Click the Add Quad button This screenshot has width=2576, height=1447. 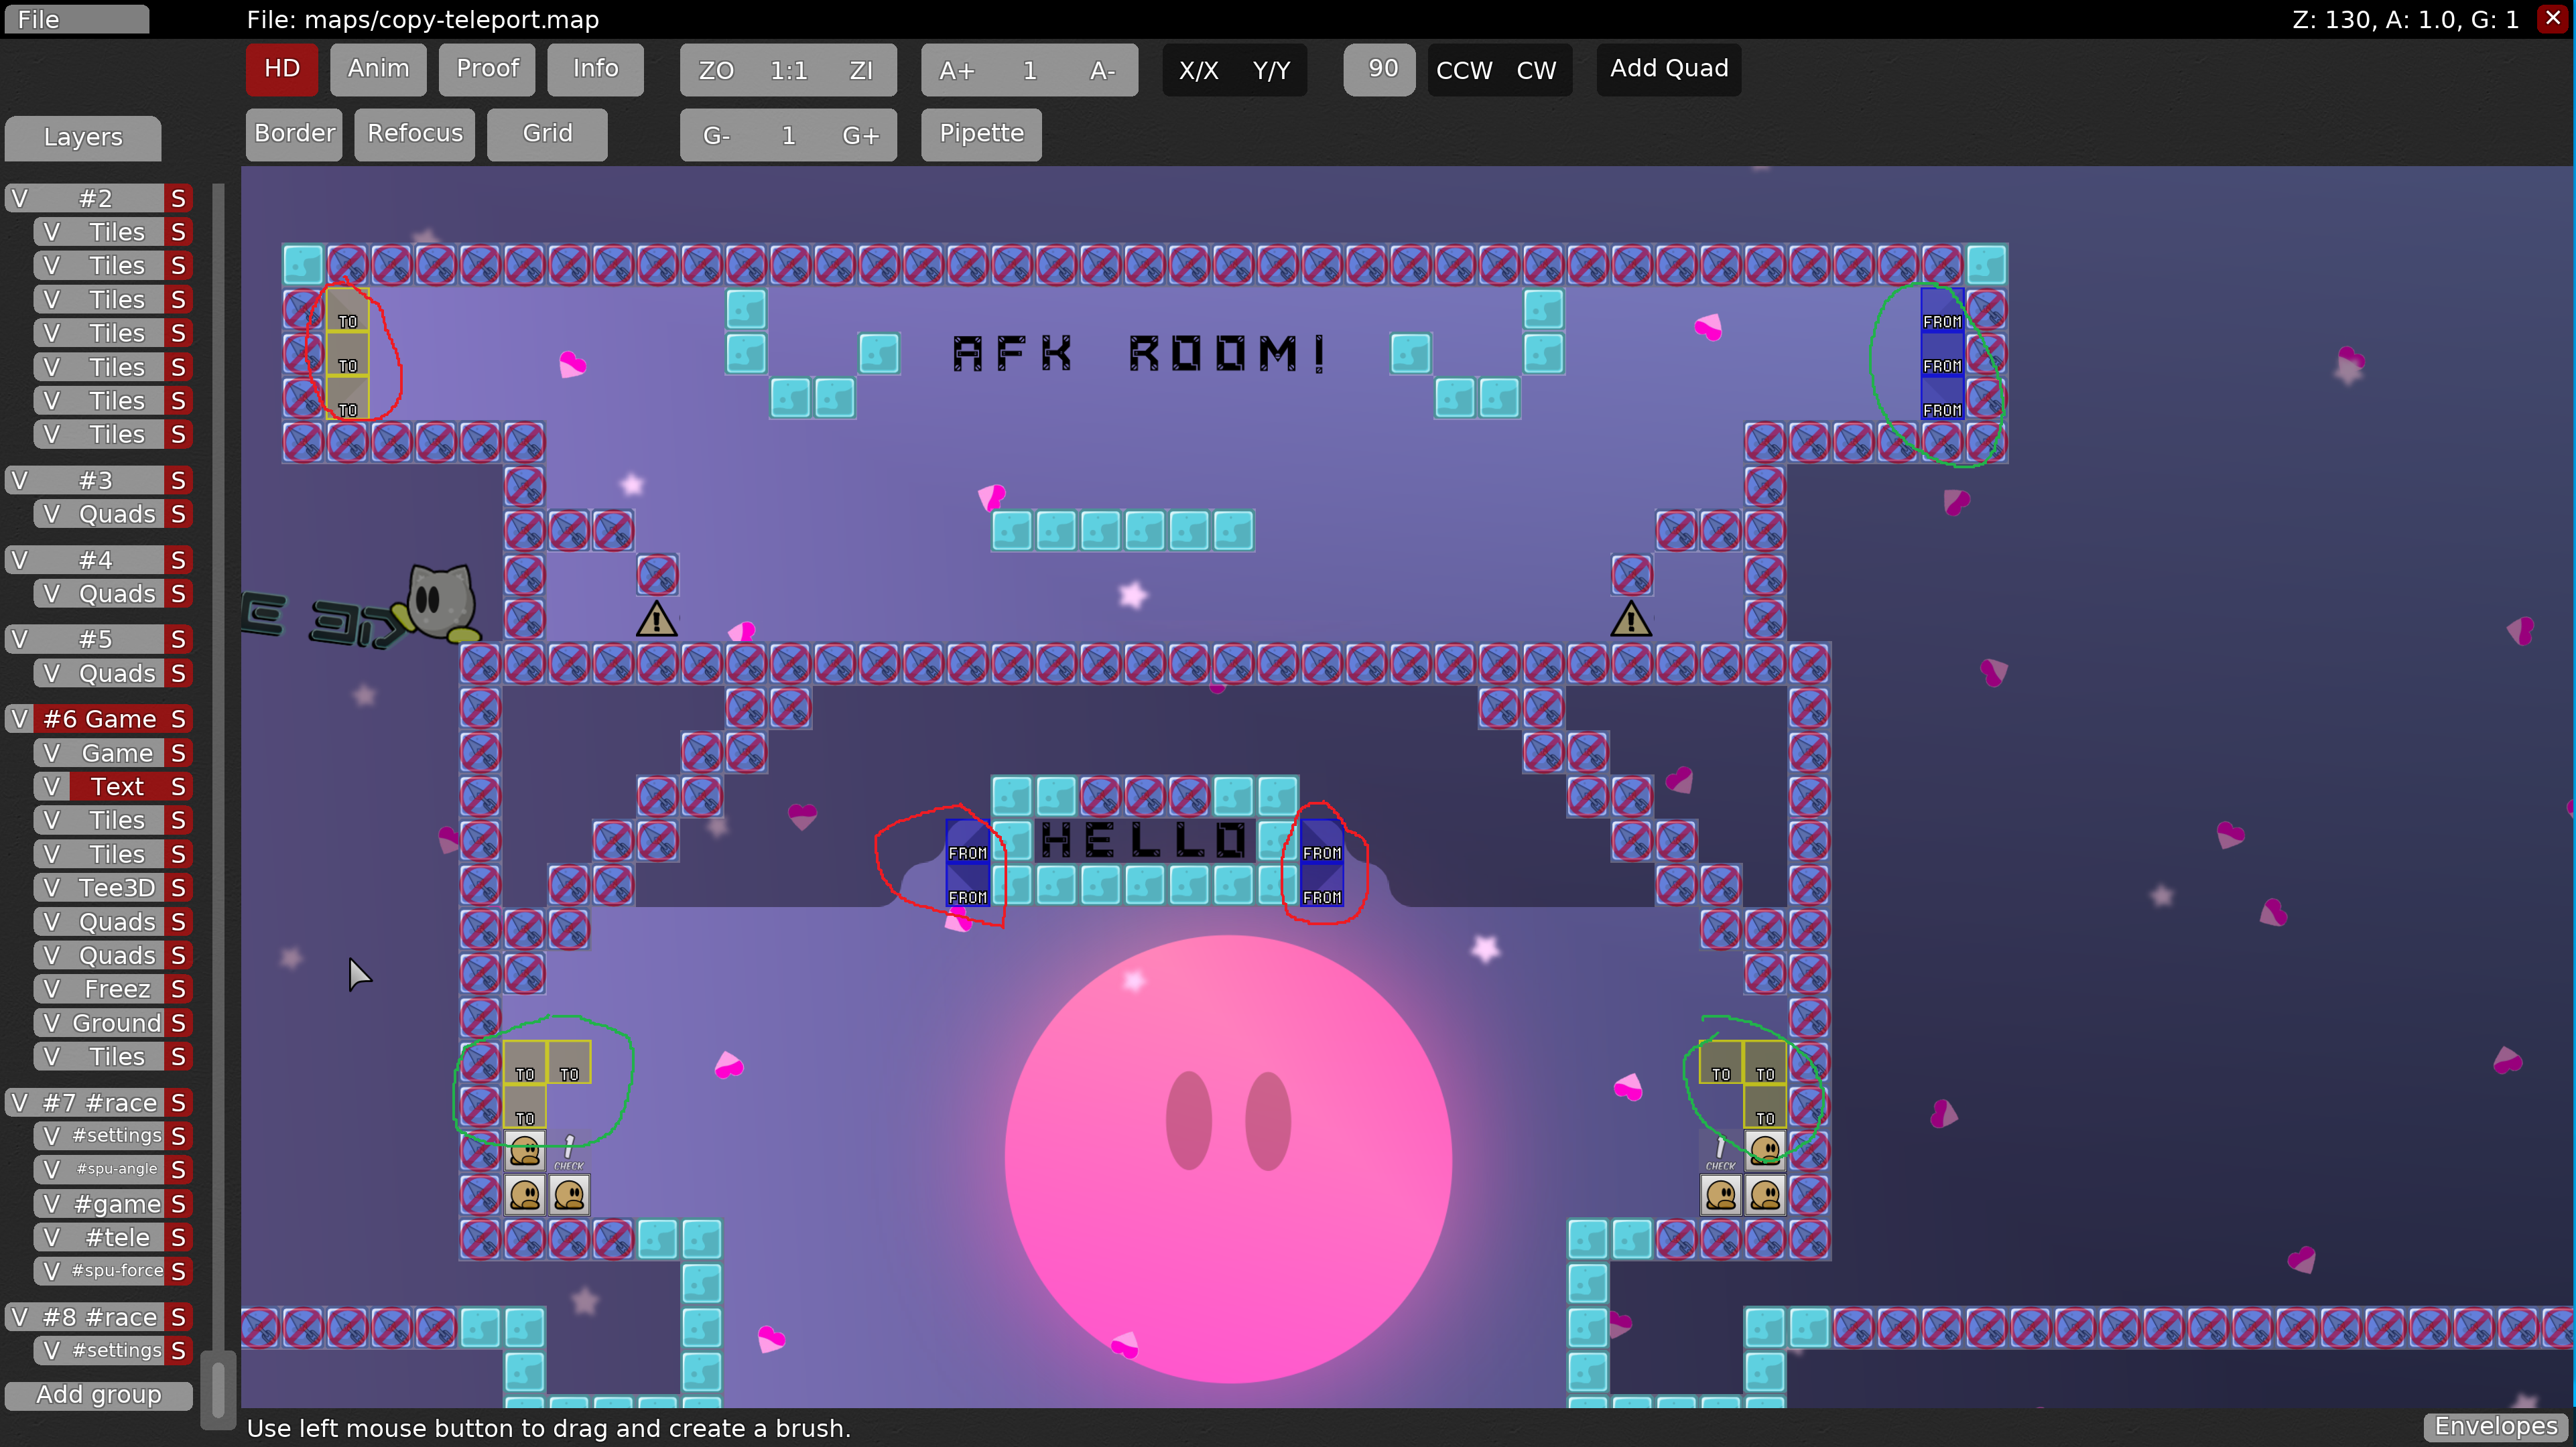[x=1668, y=68]
